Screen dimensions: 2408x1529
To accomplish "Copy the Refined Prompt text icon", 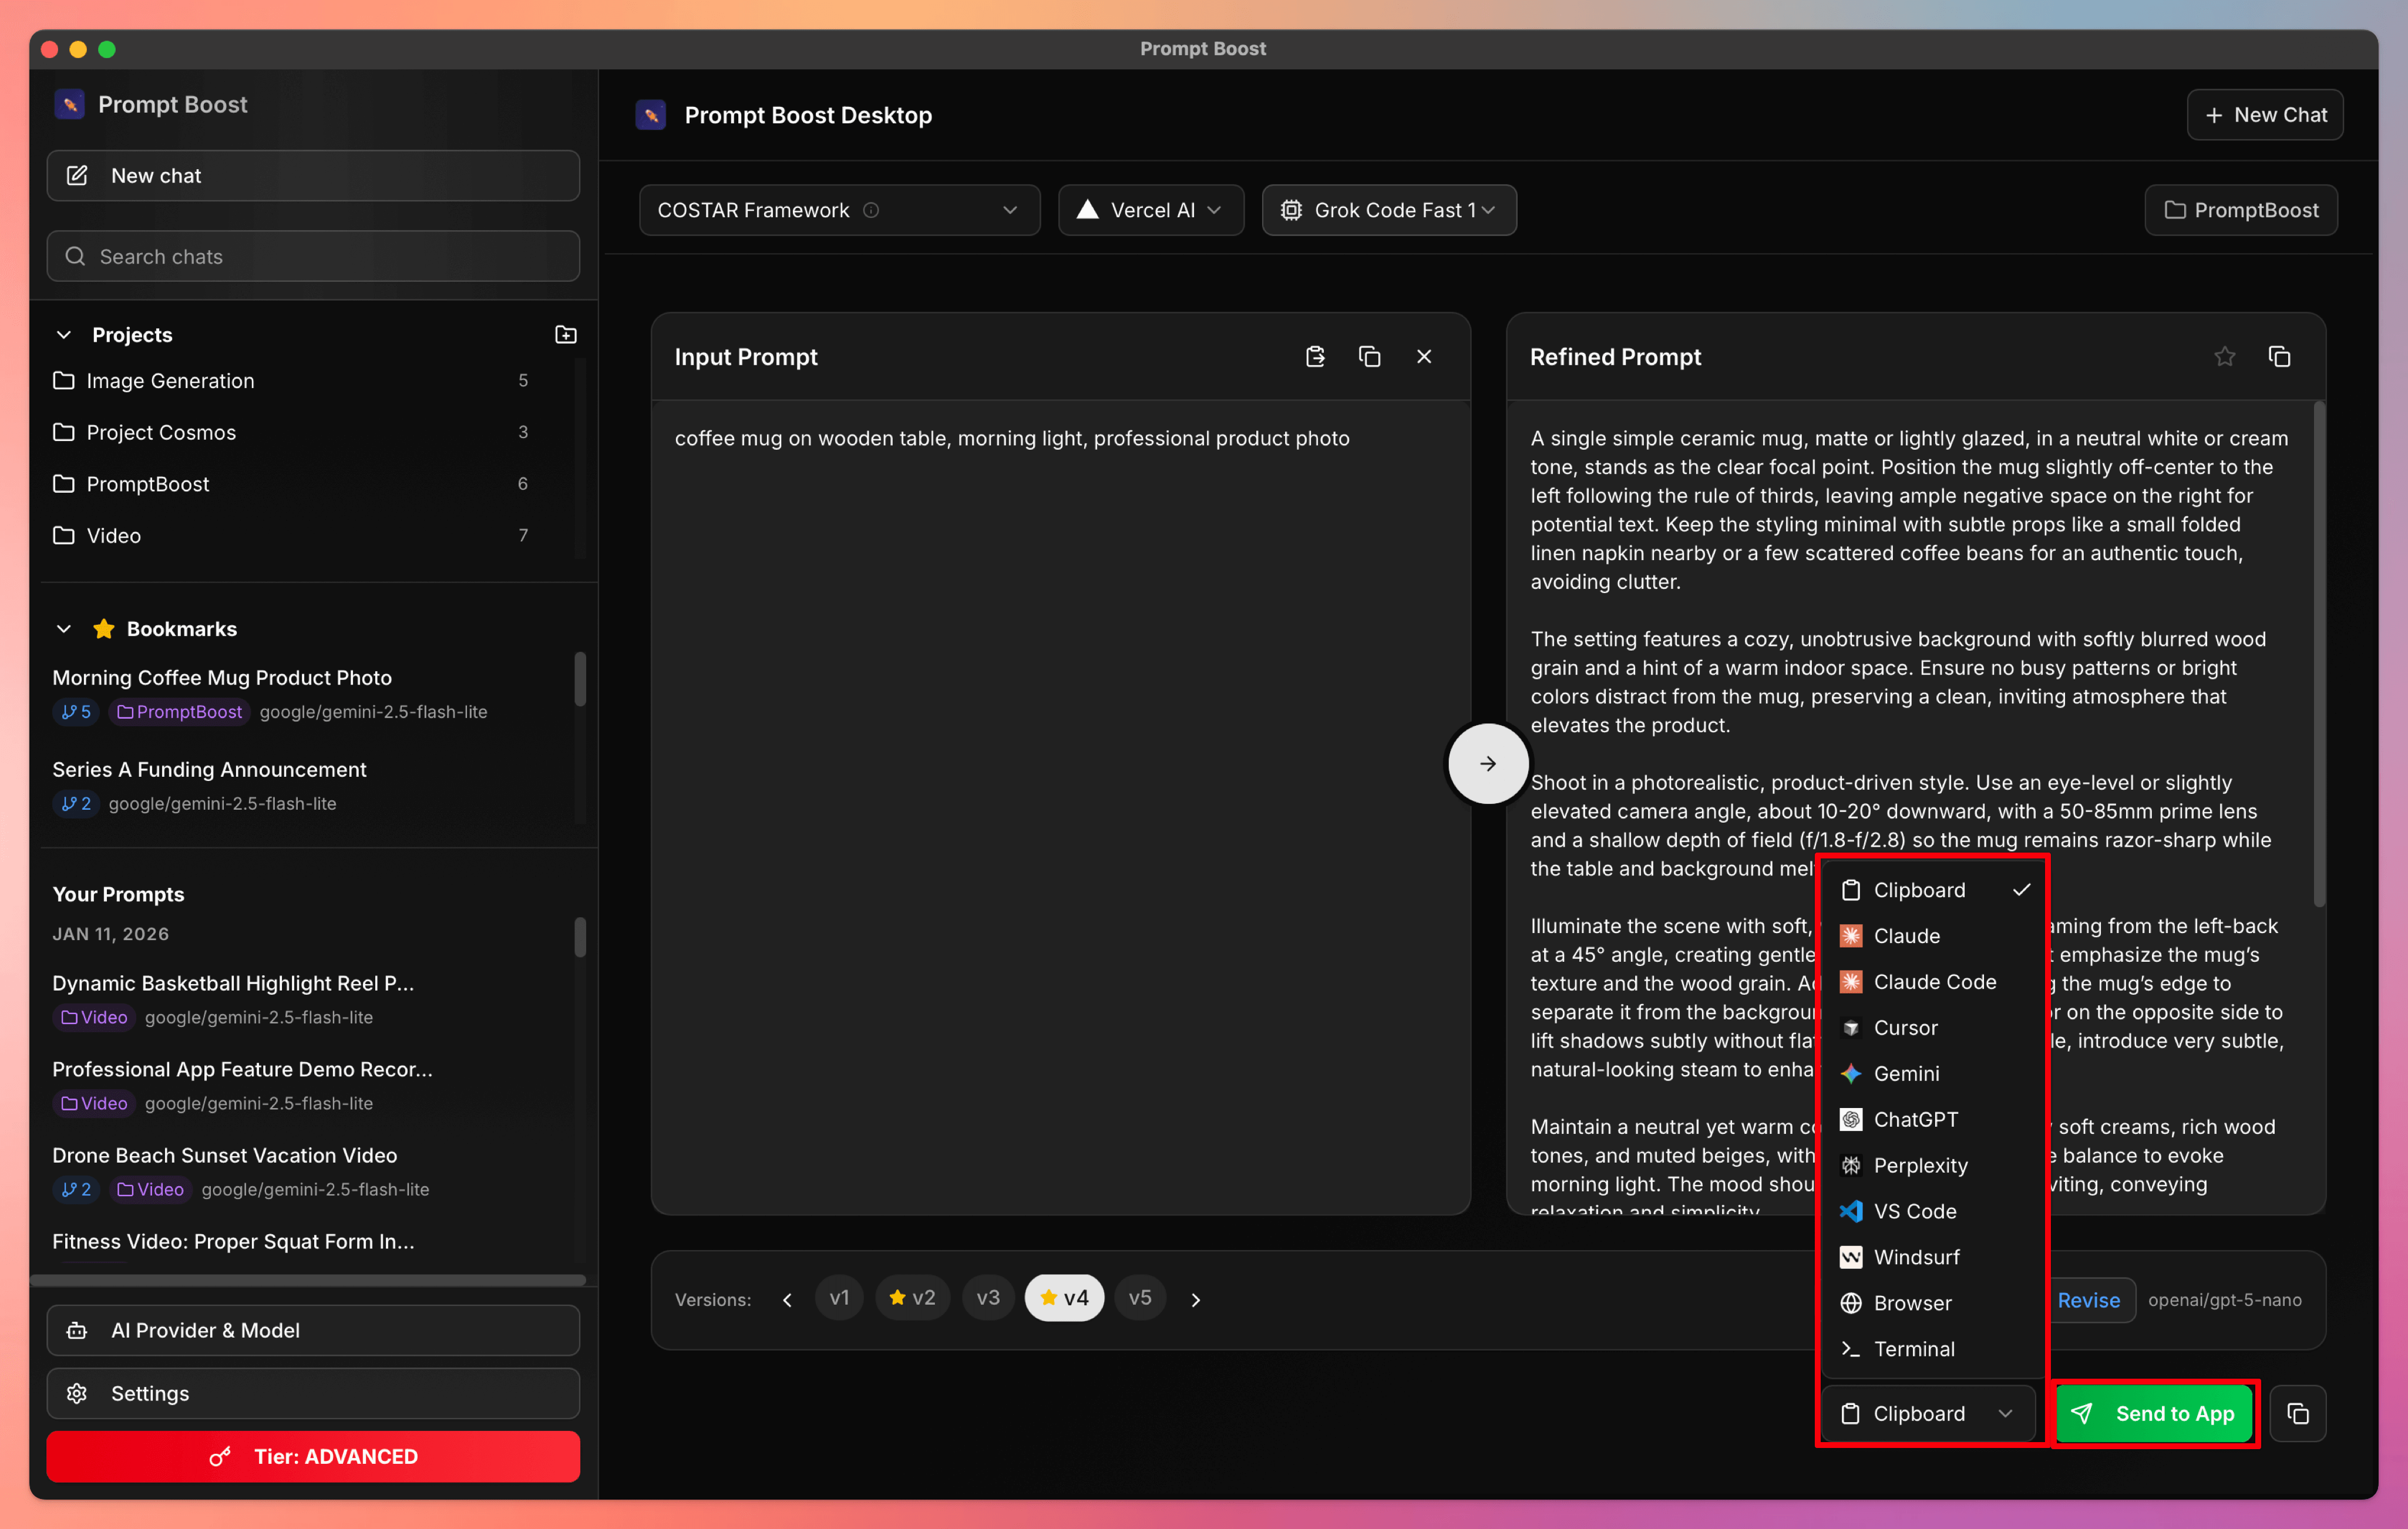I will pyautogui.click(x=2279, y=357).
